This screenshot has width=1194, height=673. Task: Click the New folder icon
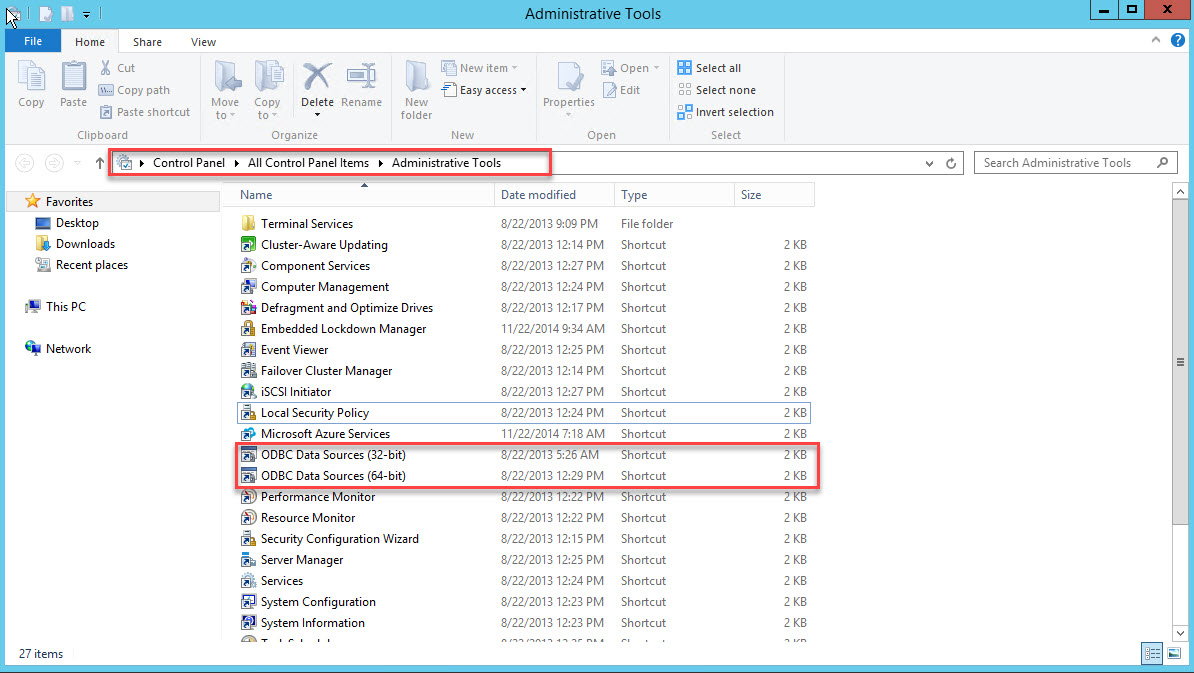tap(417, 77)
